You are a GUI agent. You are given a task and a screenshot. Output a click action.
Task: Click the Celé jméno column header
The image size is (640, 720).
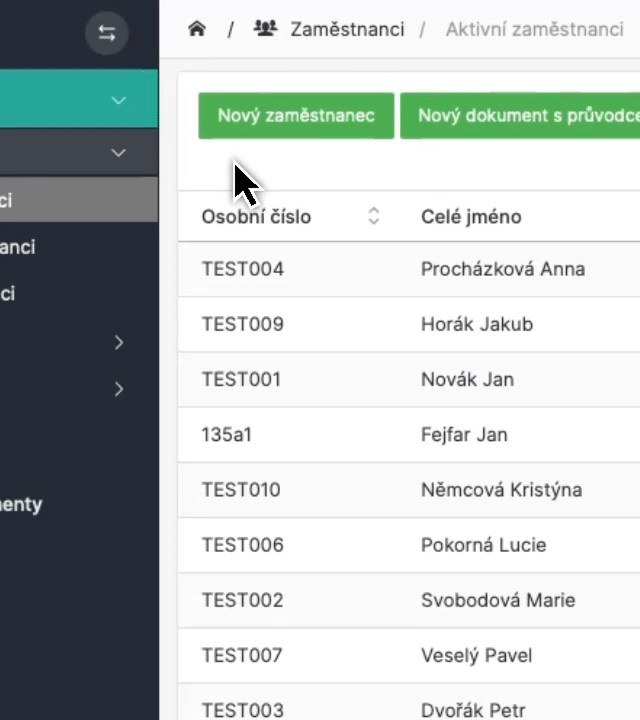point(471,217)
